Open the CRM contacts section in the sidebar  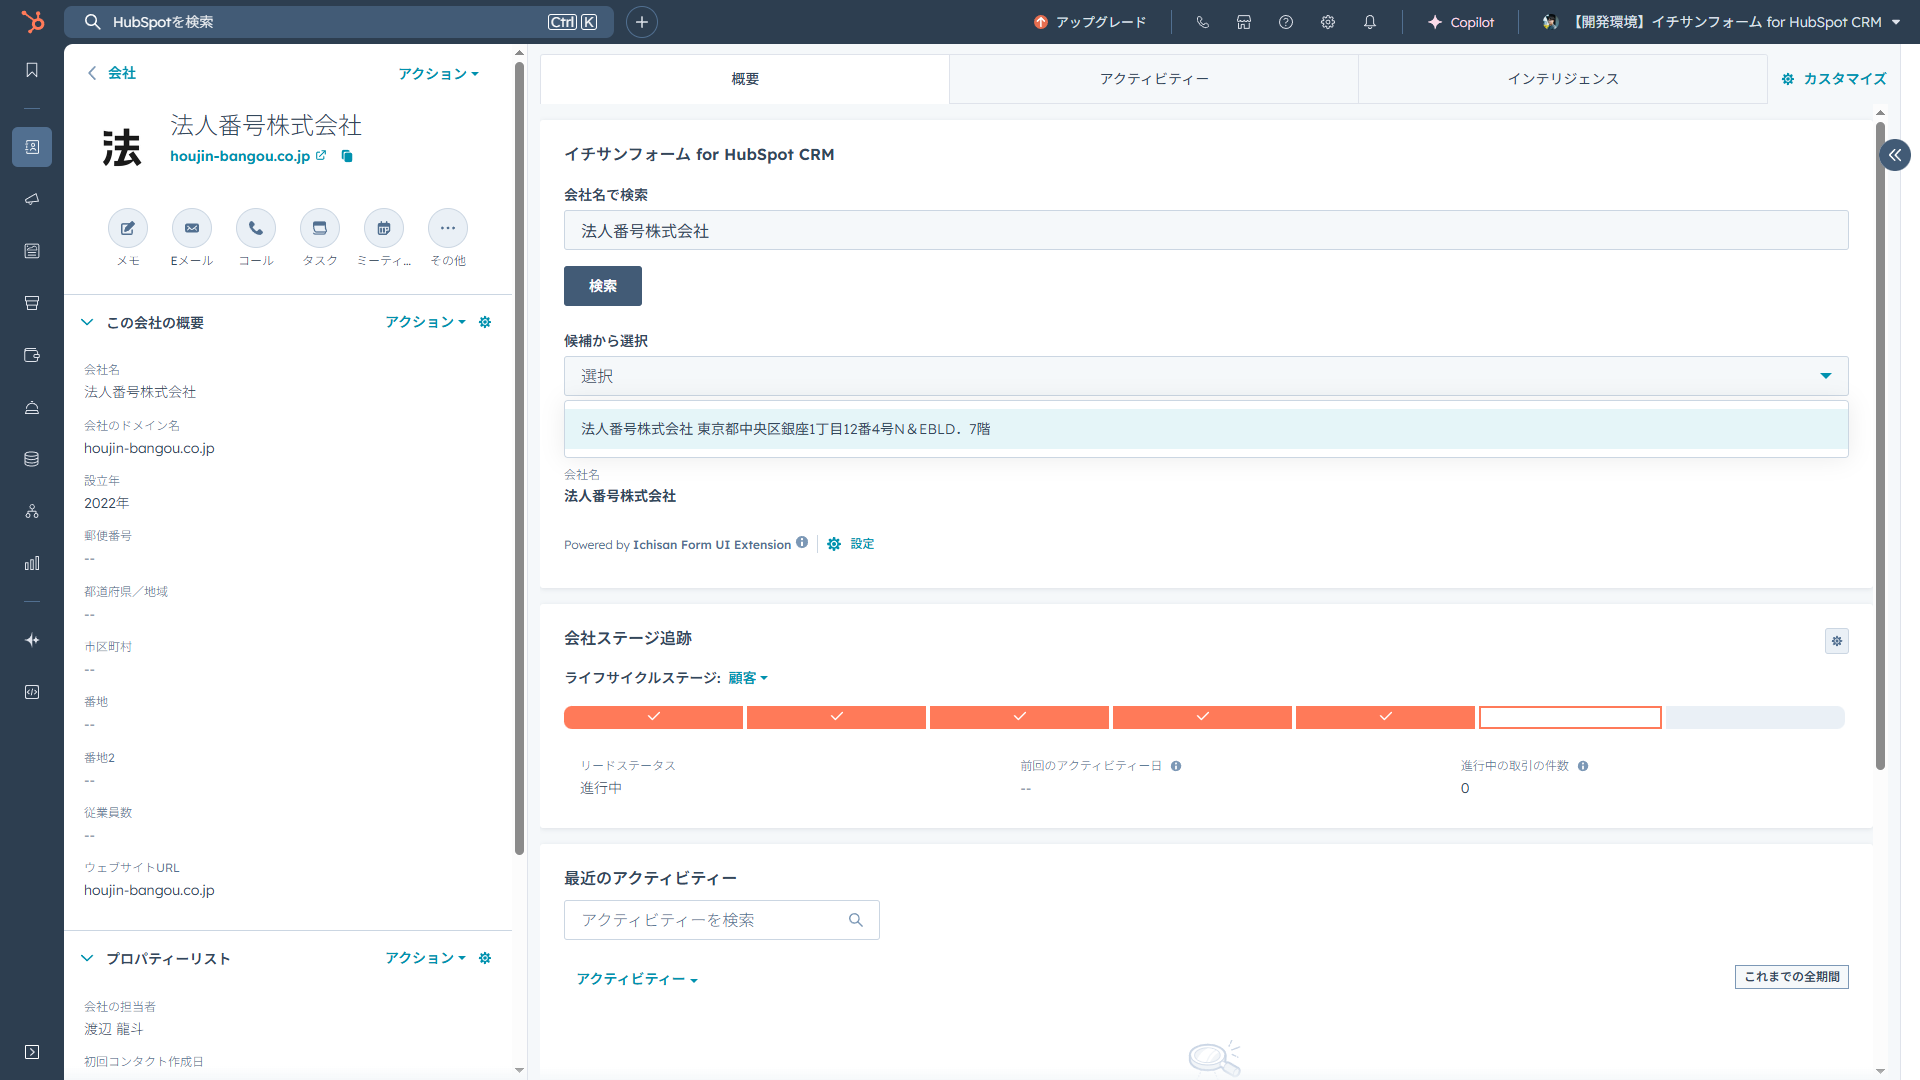[31, 147]
